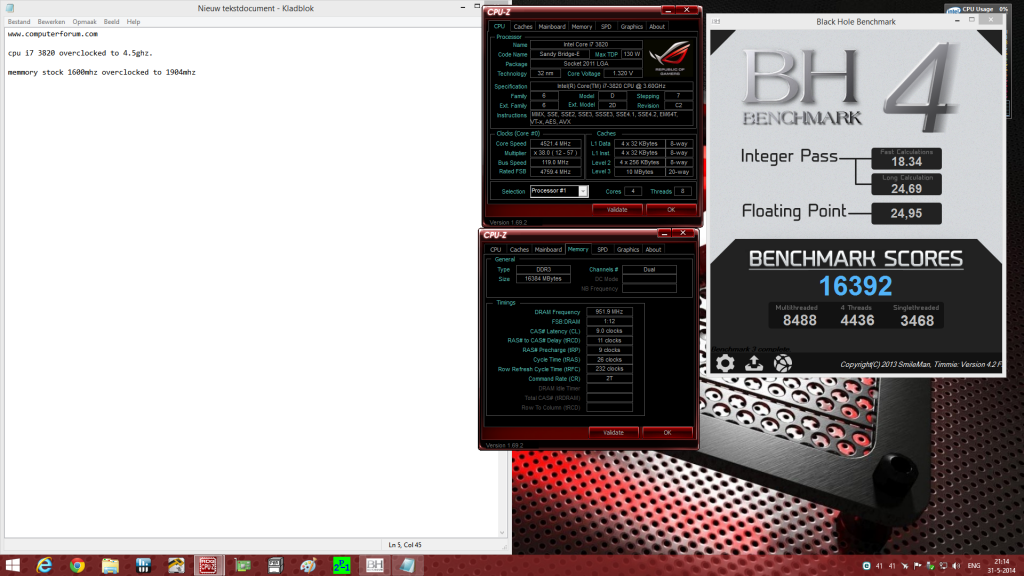Click the Black Hole Benchmark title bar icon
The height and width of the screenshot is (576, 1024).
[716, 22]
